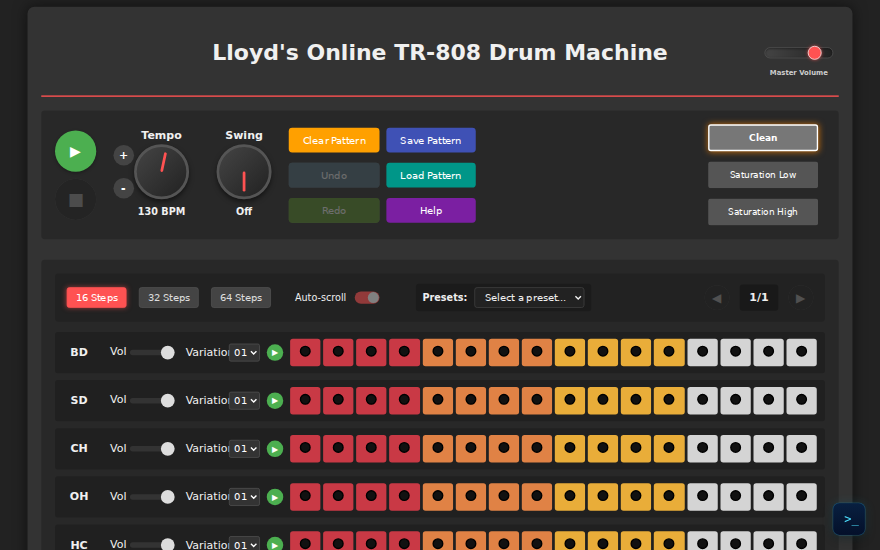The width and height of the screenshot is (880, 550).
Task: Open the Presets dropdown
Action: click(x=529, y=297)
